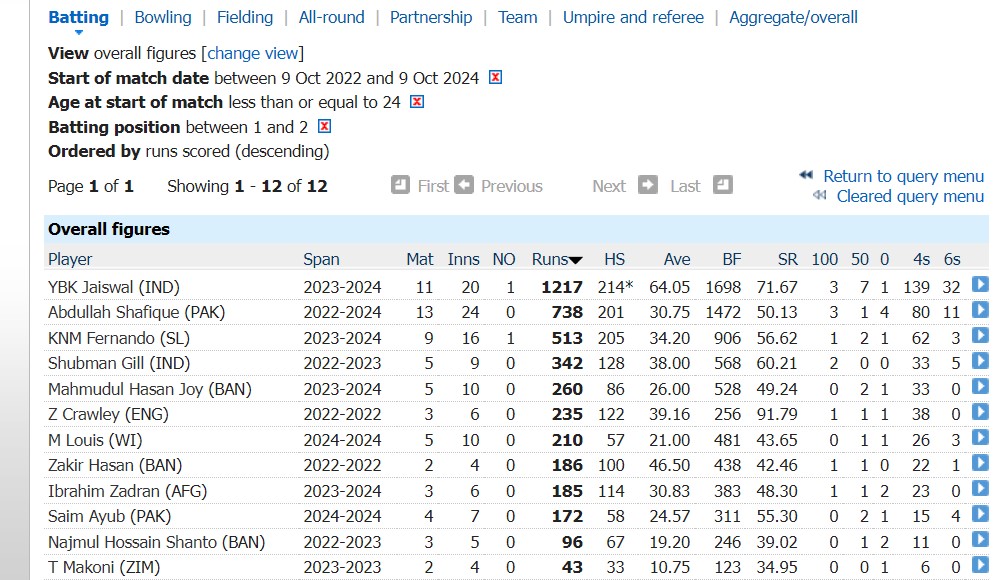The width and height of the screenshot is (994, 580).
Task: Remove the match date filter
Action: tap(495, 77)
